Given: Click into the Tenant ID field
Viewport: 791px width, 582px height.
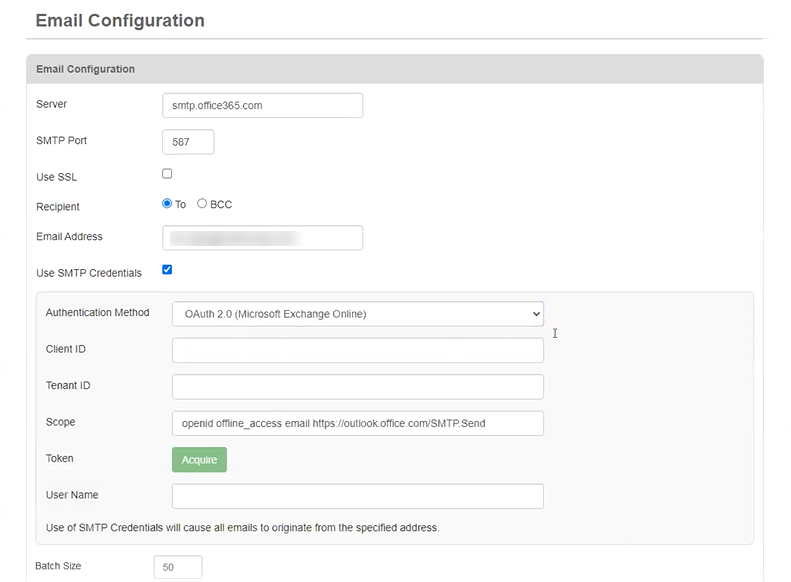Looking at the screenshot, I should point(357,386).
